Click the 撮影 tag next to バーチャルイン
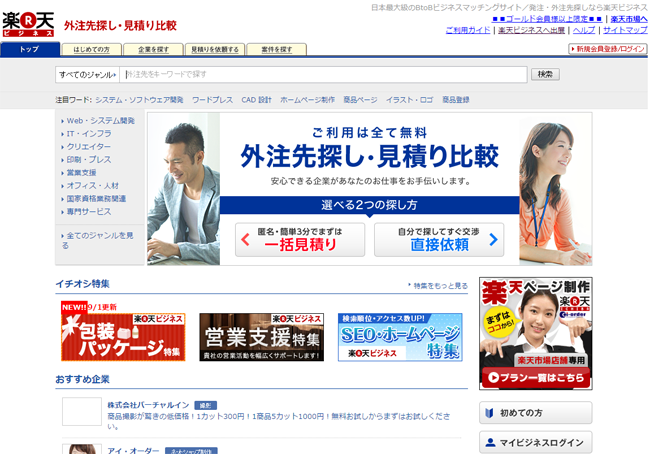This screenshot has width=650, height=454. pos(206,405)
